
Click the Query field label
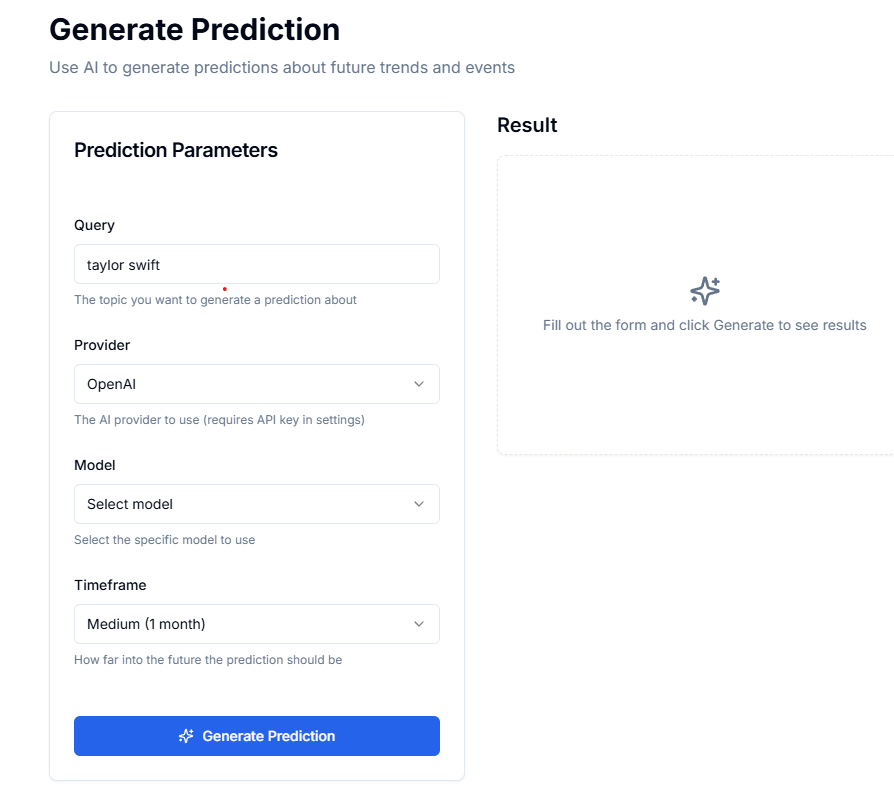point(94,225)
